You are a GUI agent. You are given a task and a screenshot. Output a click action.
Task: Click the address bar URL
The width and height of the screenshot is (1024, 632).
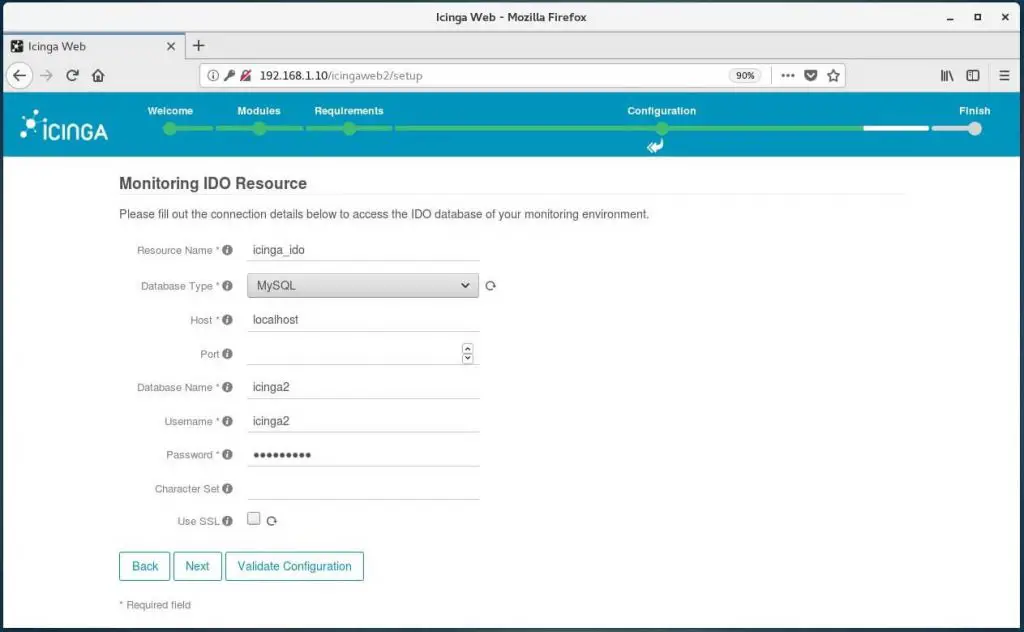[x=341, y=76]
